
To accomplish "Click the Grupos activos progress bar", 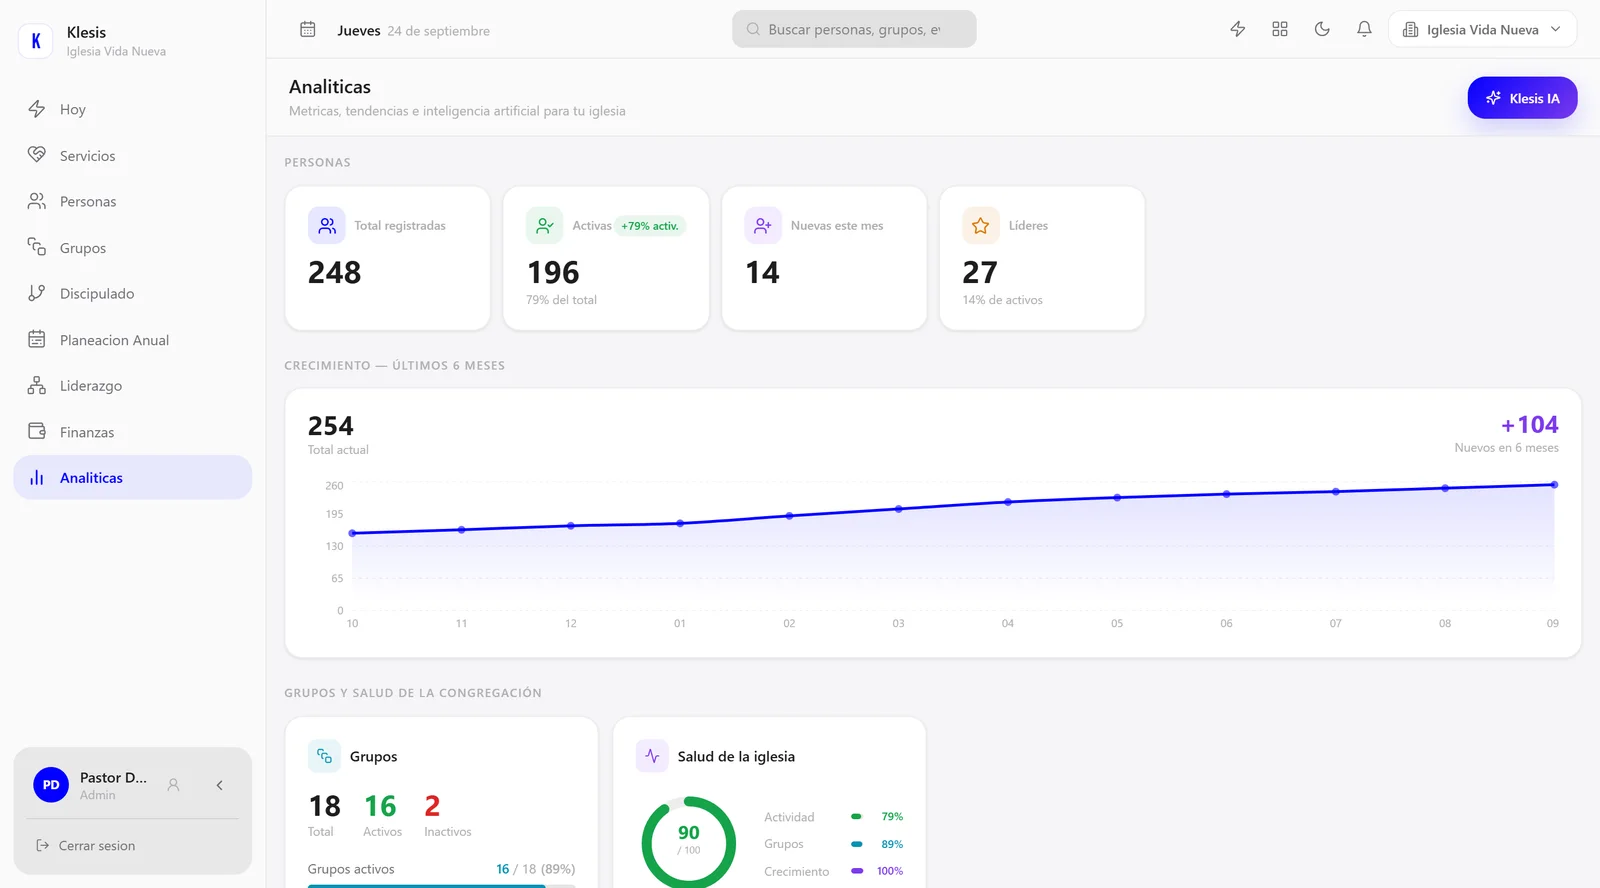I will (x=442, y=885).
